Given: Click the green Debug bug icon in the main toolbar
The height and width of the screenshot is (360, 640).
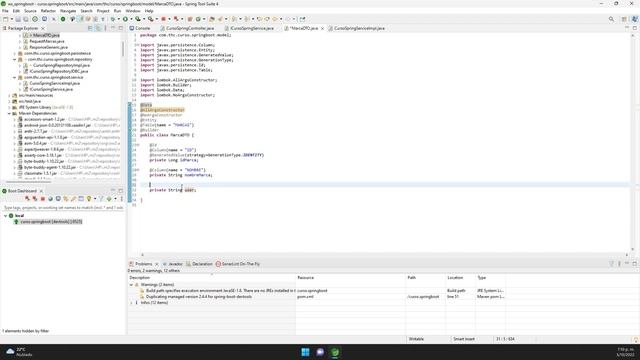Looking at the screenshot, I should coord(113,19).
